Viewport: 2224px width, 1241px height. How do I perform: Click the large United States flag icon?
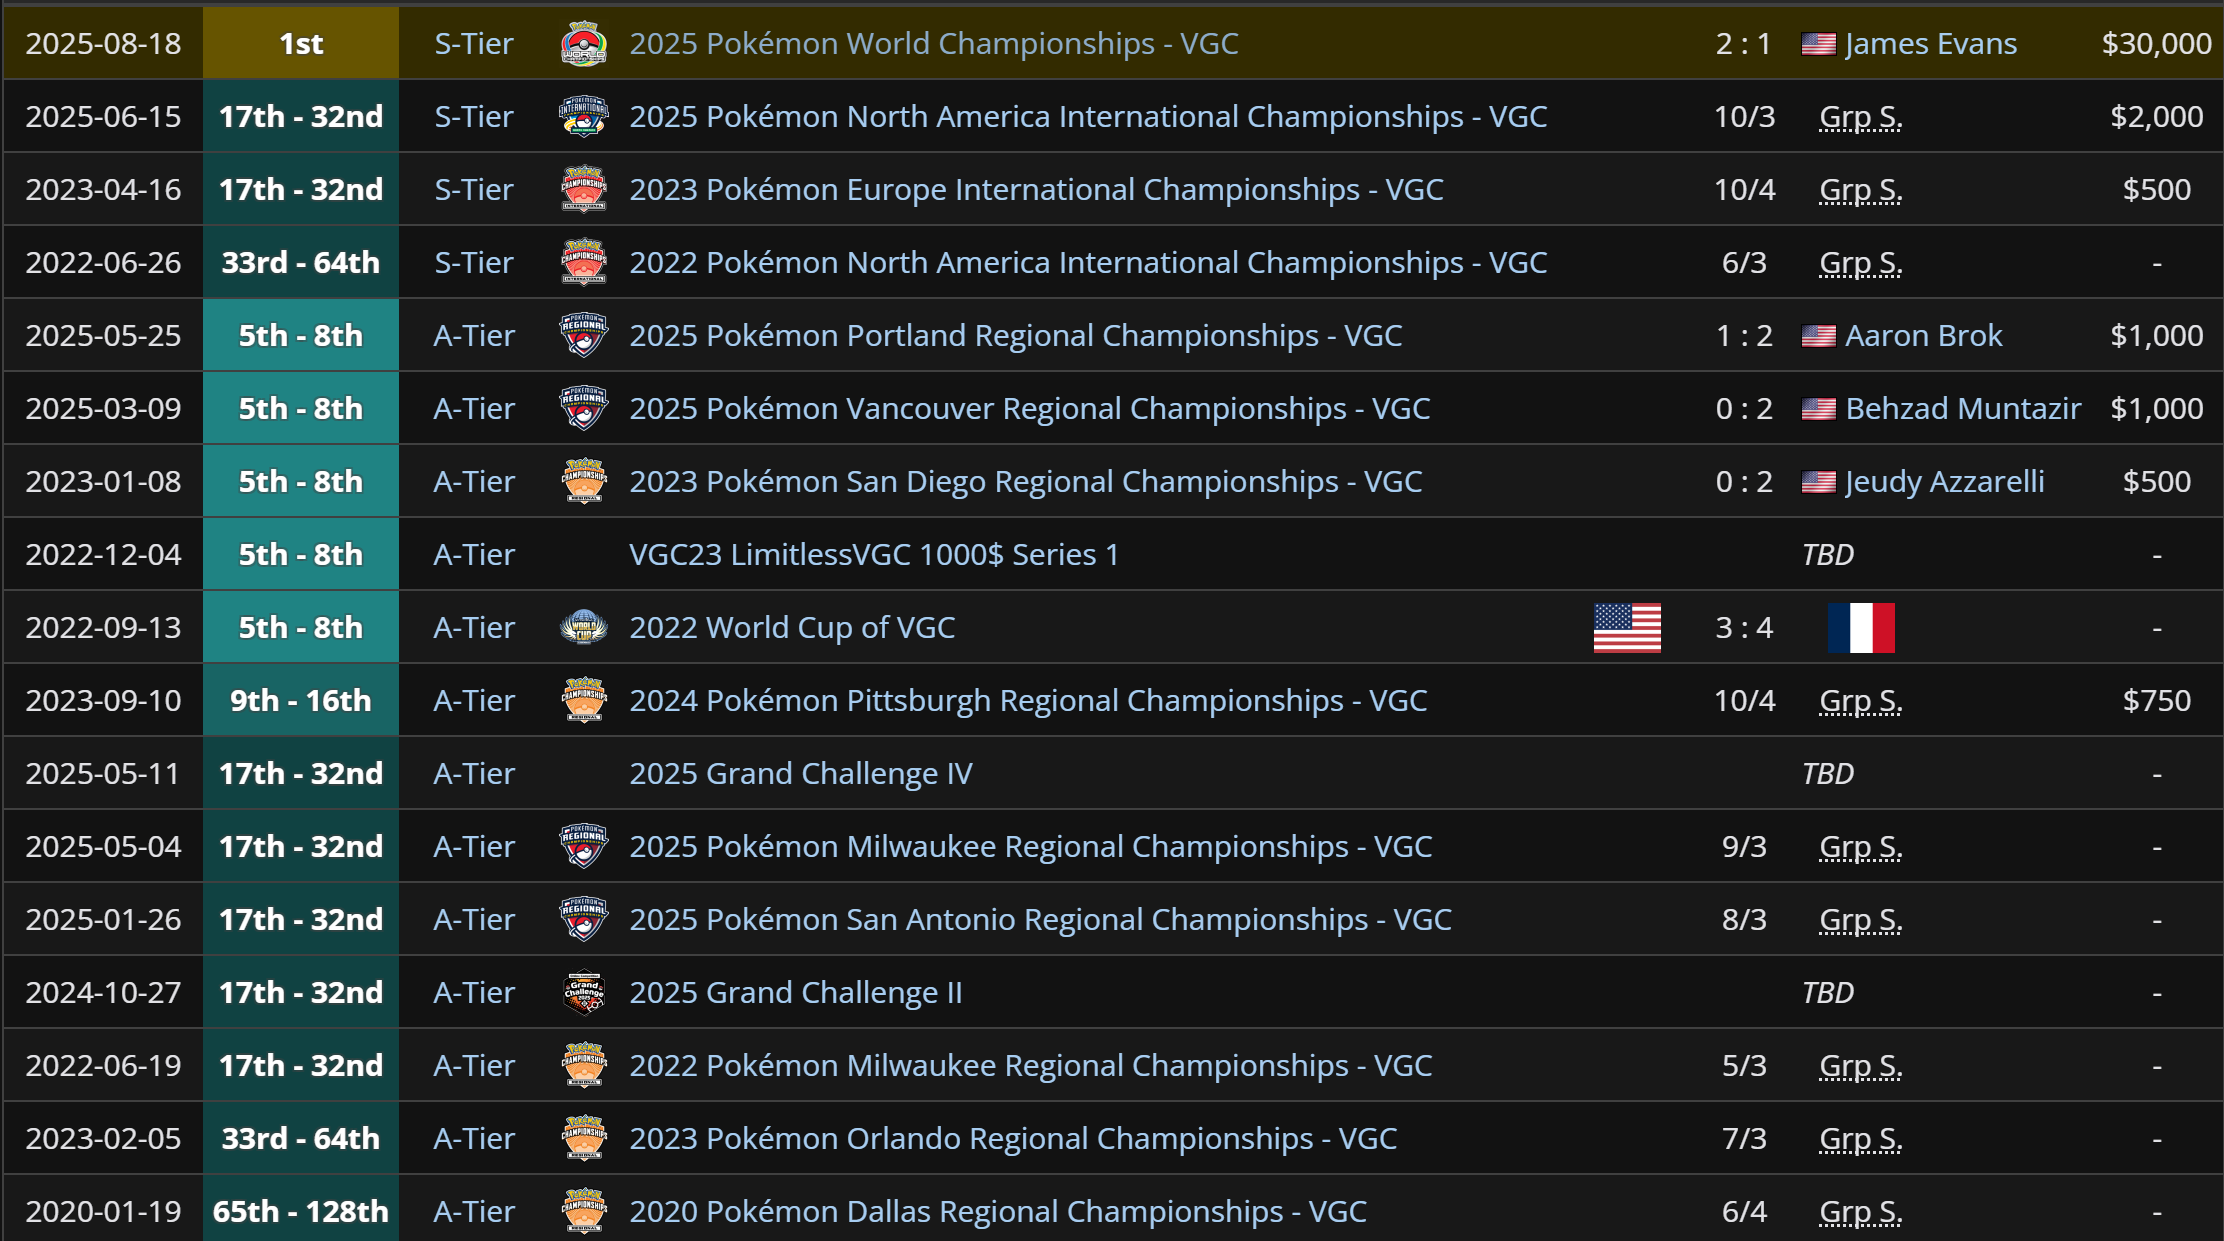[x=1627, y=628]
